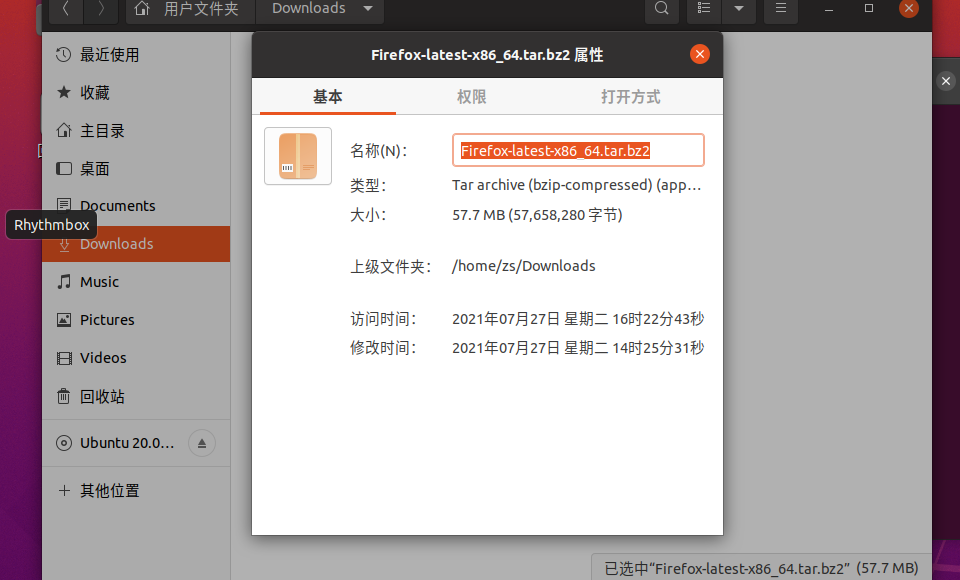Click the Downloads path bar button

320,9
